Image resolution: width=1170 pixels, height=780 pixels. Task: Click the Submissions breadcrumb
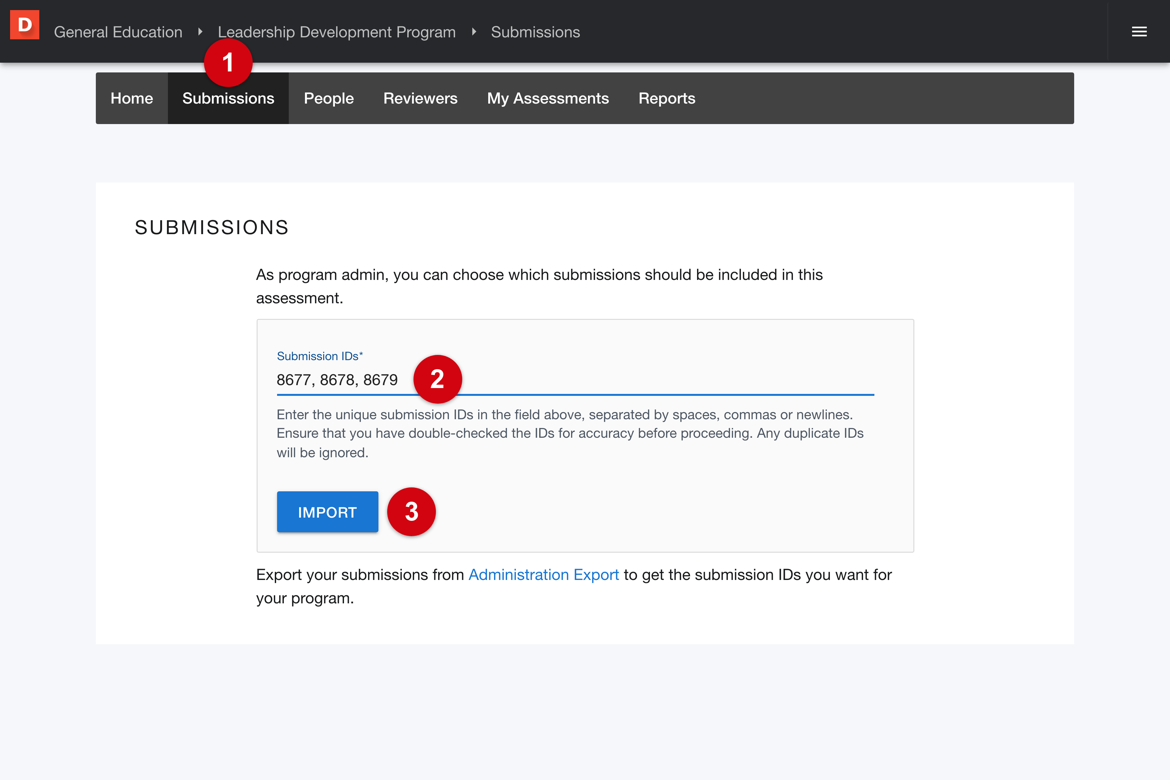(535, 32)
